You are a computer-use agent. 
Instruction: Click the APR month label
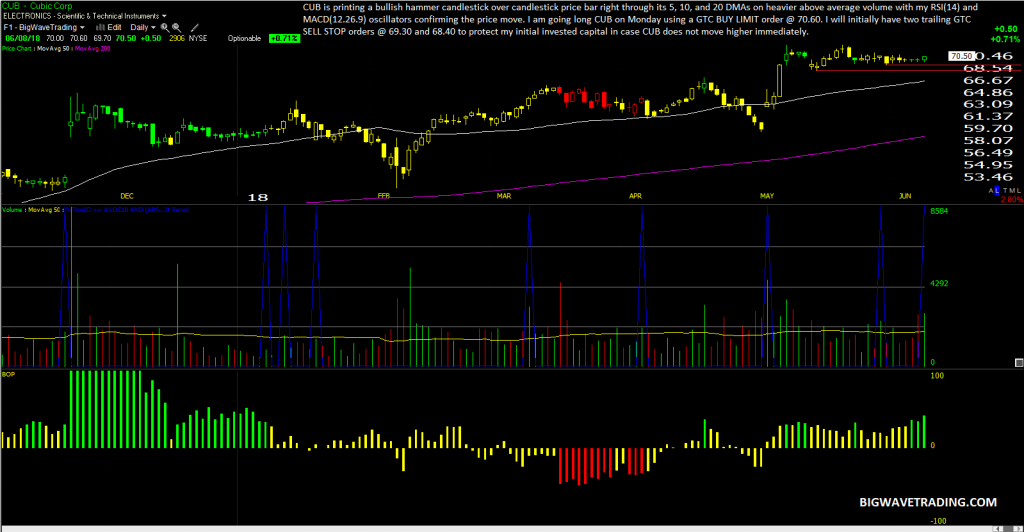pos(635,196)
